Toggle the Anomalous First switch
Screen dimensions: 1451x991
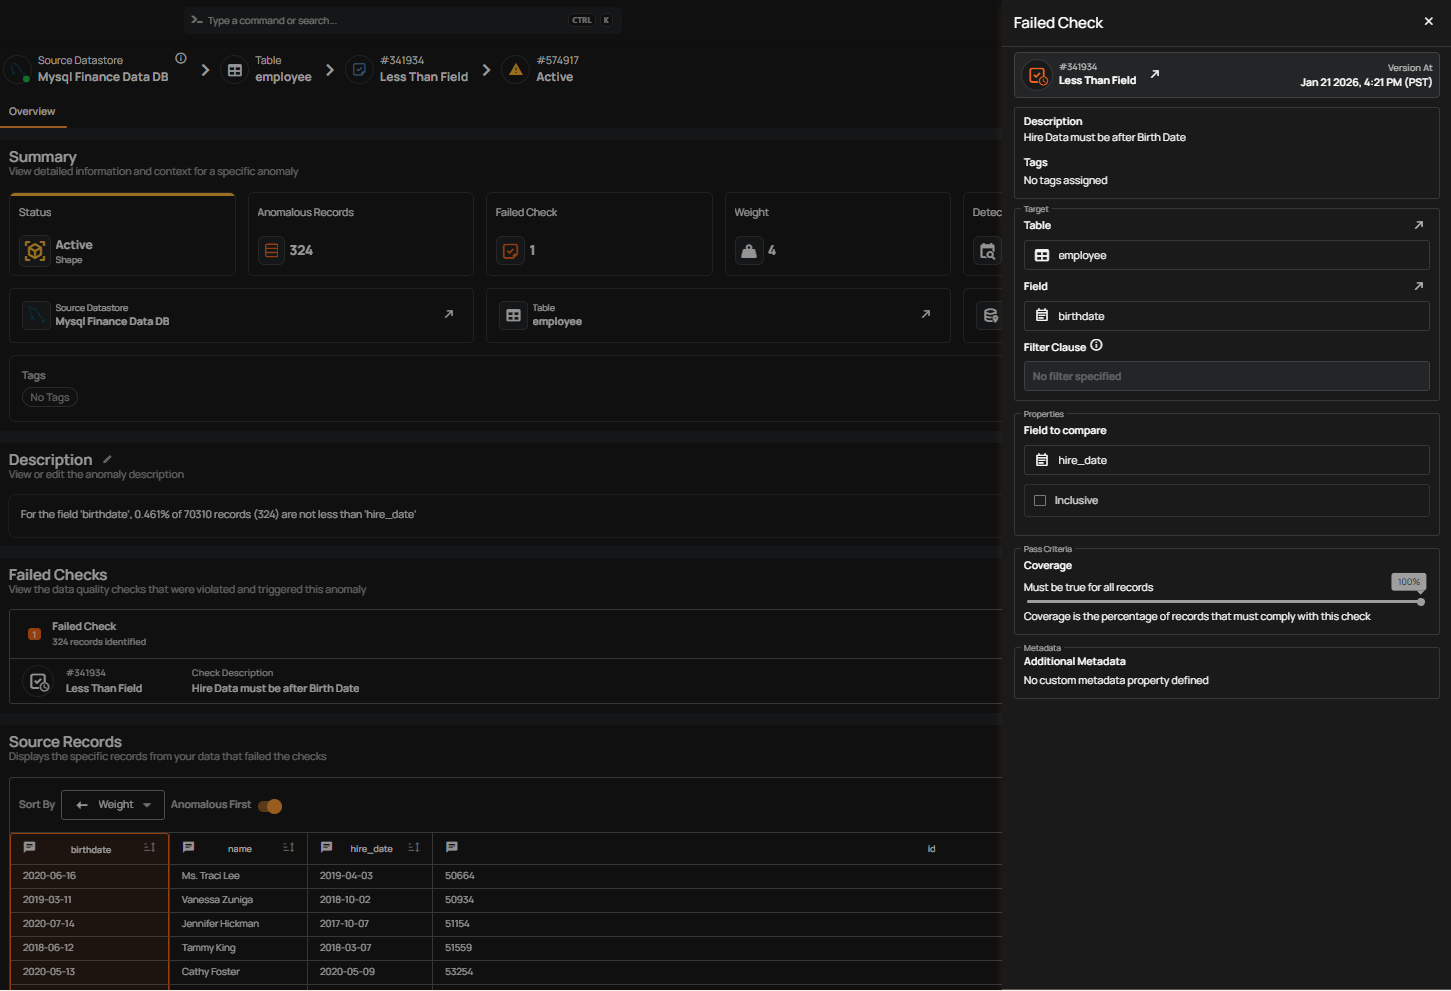click(x=270, y=806)
